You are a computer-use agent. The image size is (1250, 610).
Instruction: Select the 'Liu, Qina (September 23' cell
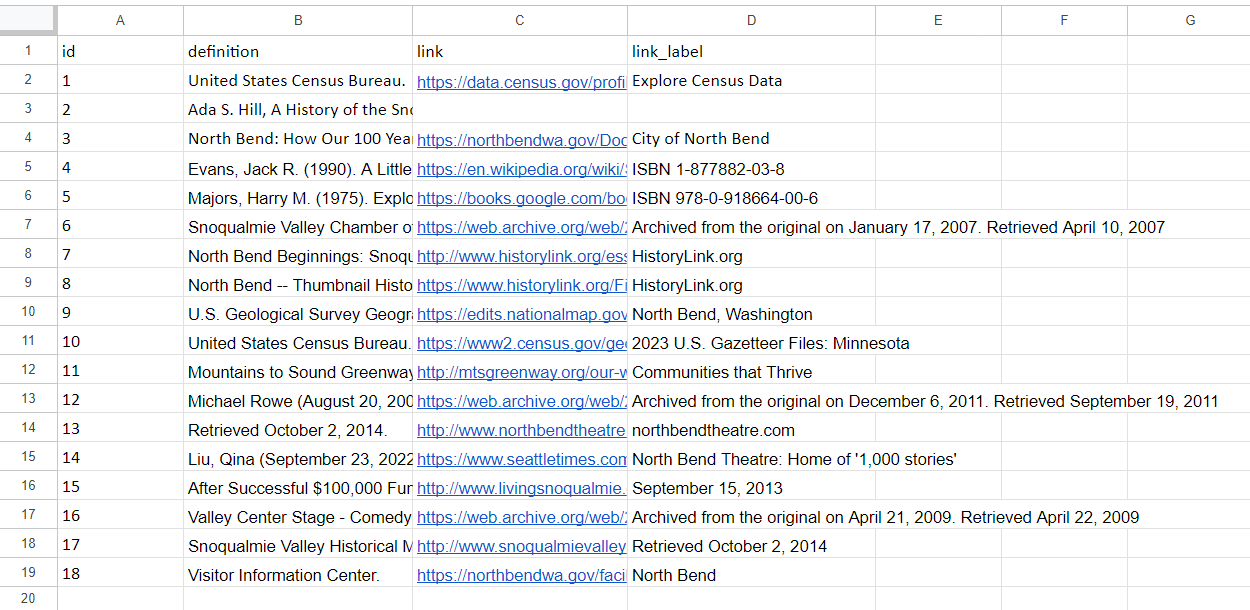pyautogui.click(x=298, y=458)
